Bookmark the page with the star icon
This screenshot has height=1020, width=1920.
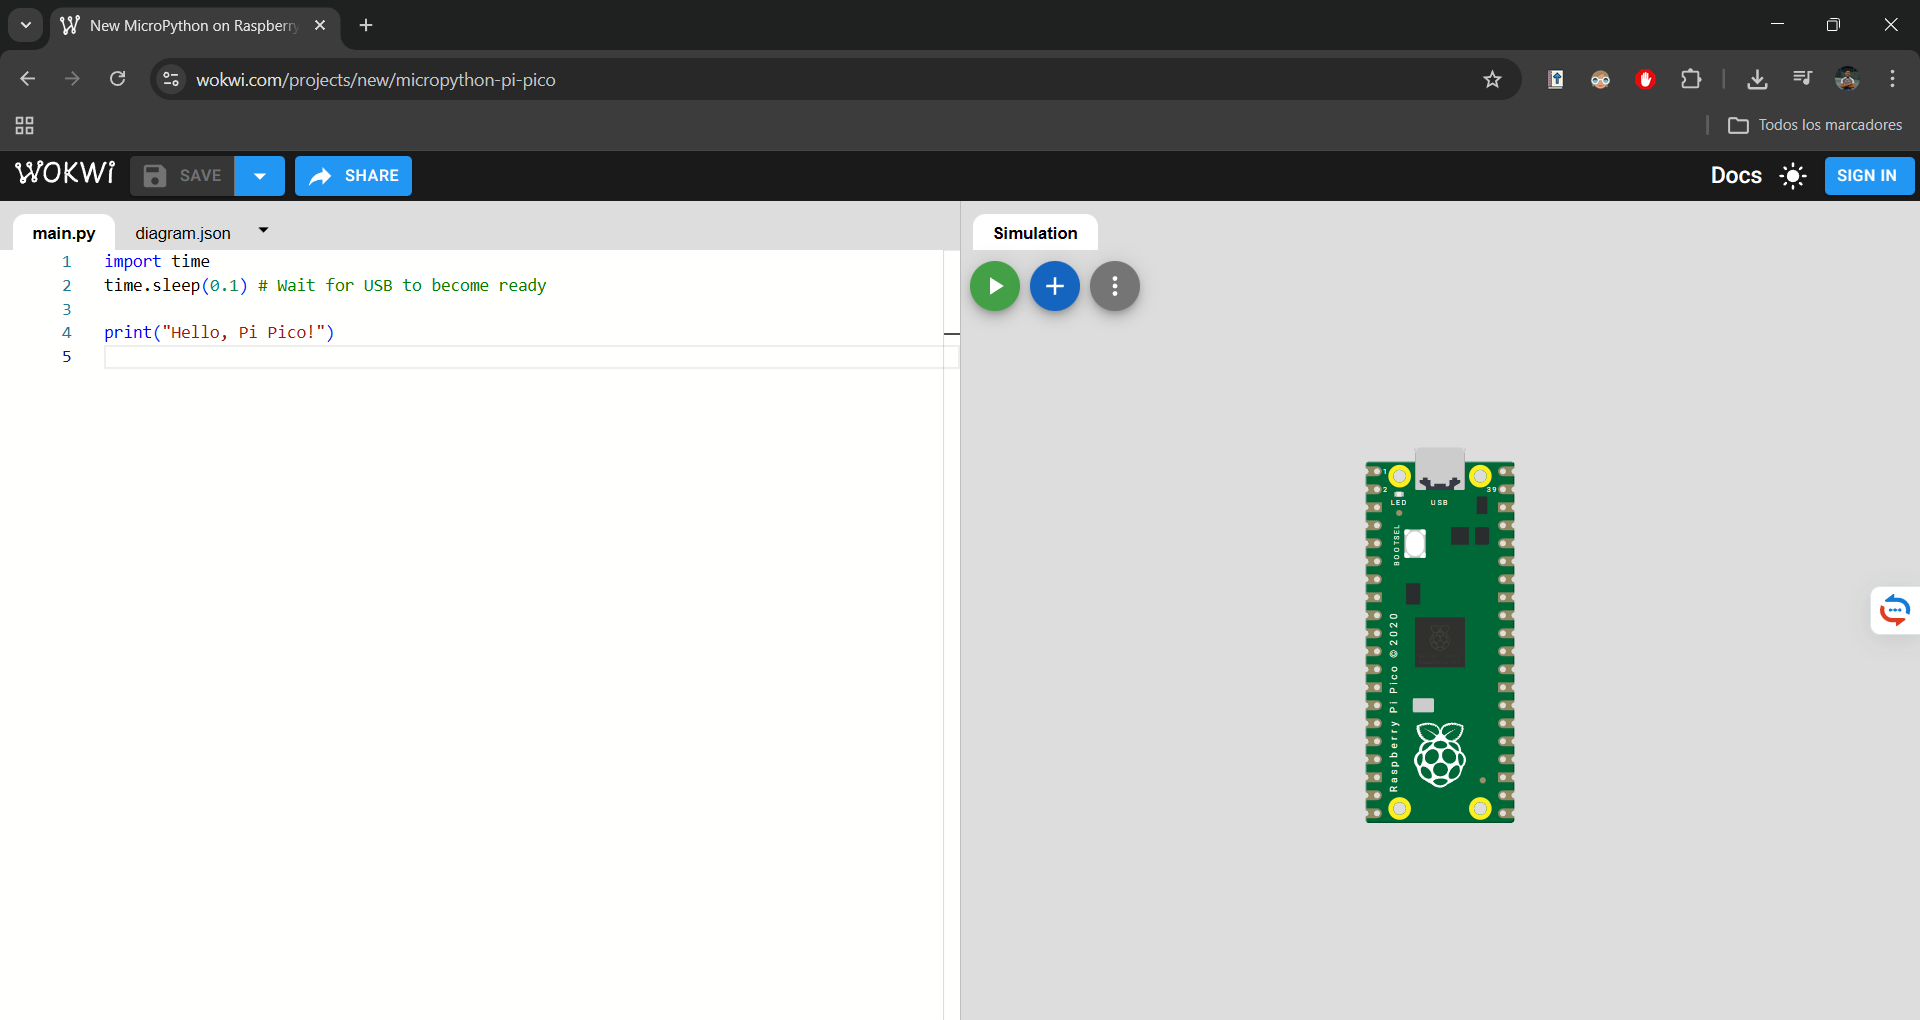coord(1492,79)
